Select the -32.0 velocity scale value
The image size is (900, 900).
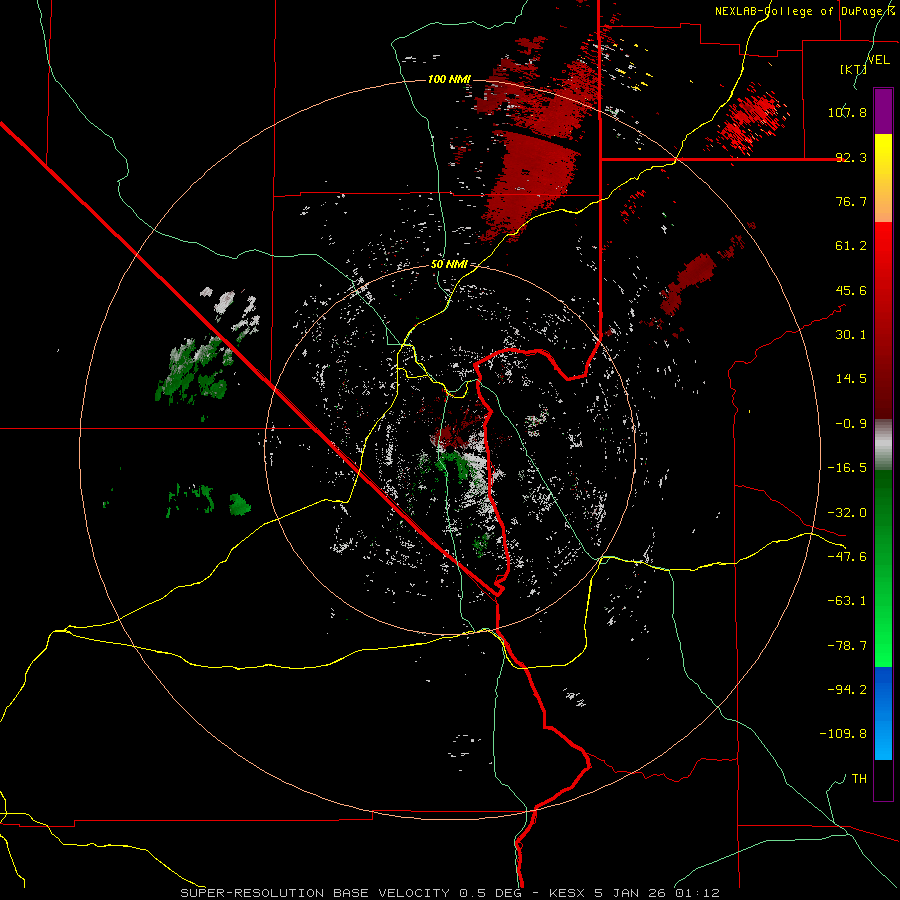click(x=847, y=513)
